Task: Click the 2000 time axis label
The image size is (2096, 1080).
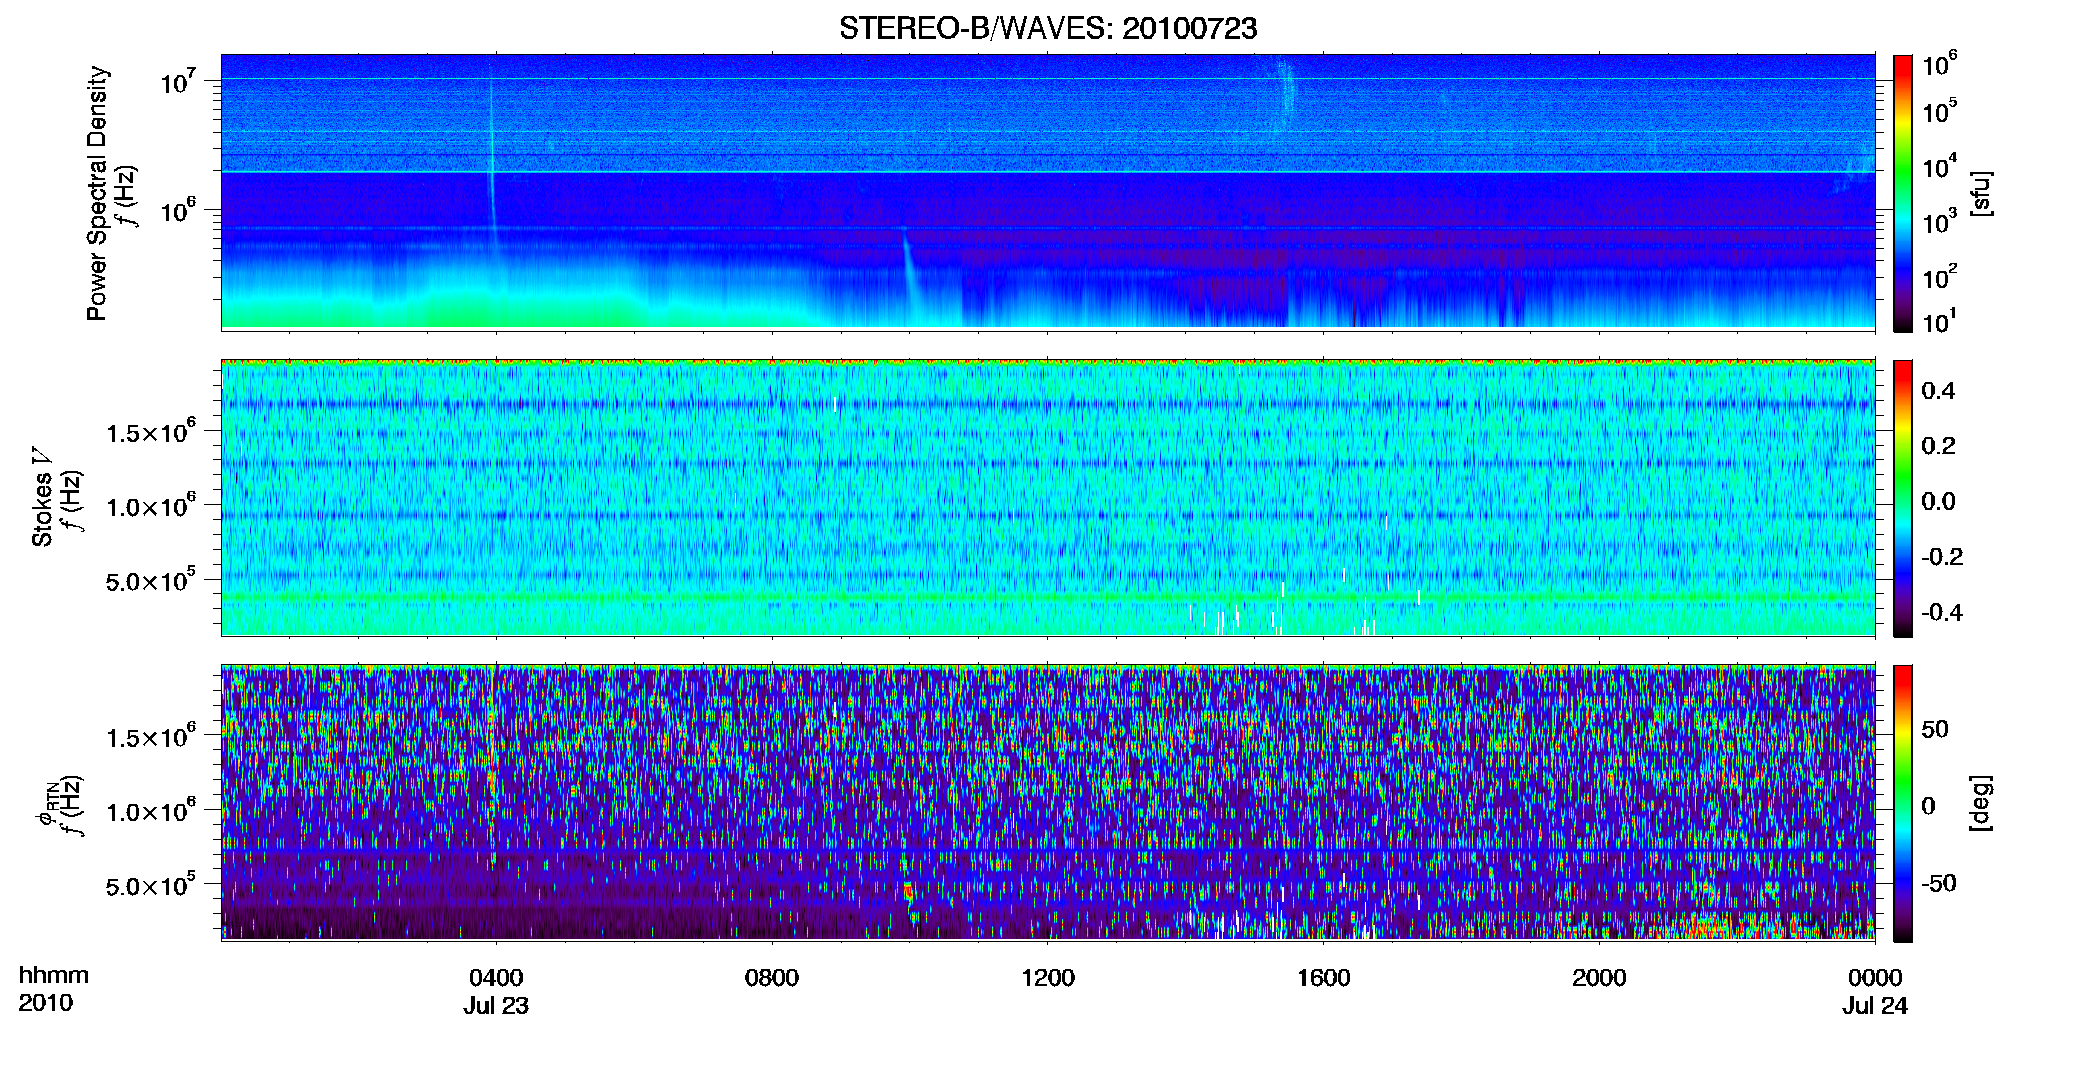Action: pos(1599,977)
